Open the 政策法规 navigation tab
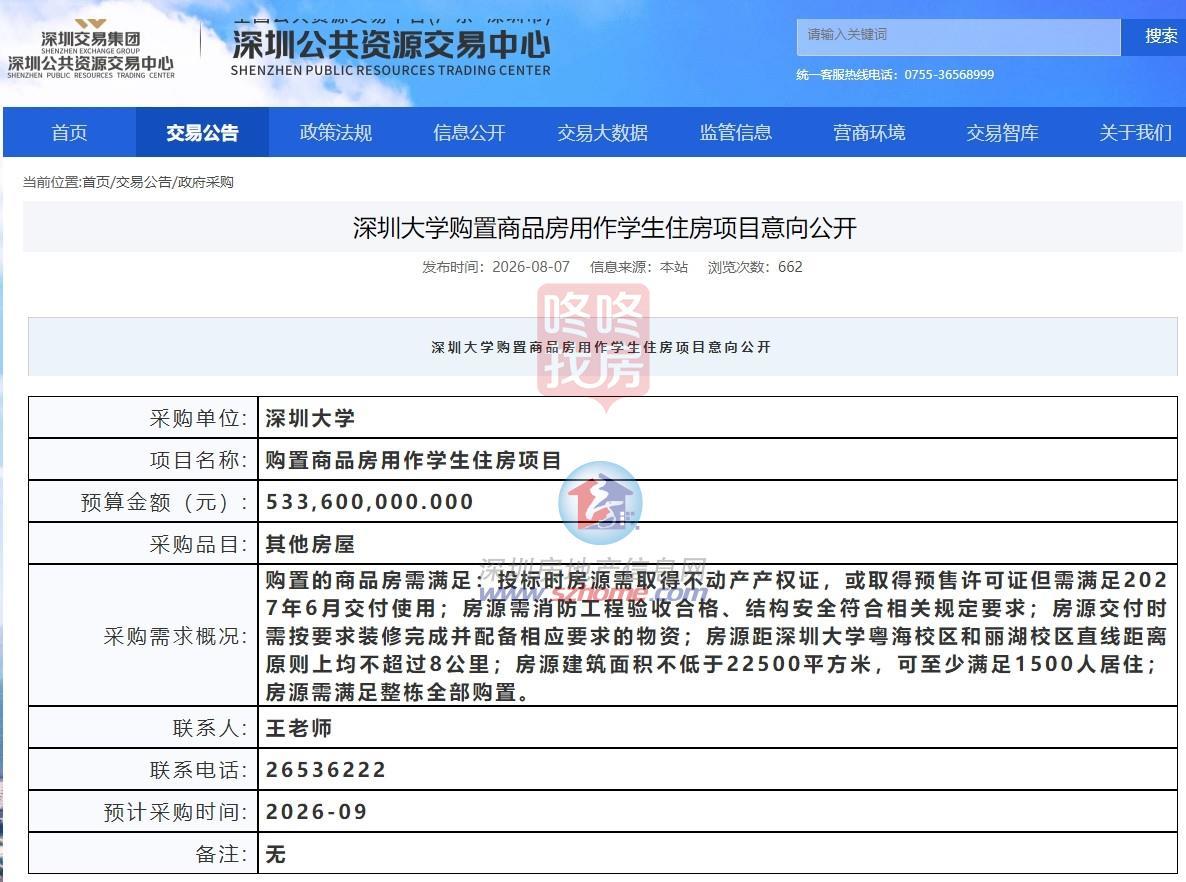1186x882 pixels. click(x=335, y=132)
